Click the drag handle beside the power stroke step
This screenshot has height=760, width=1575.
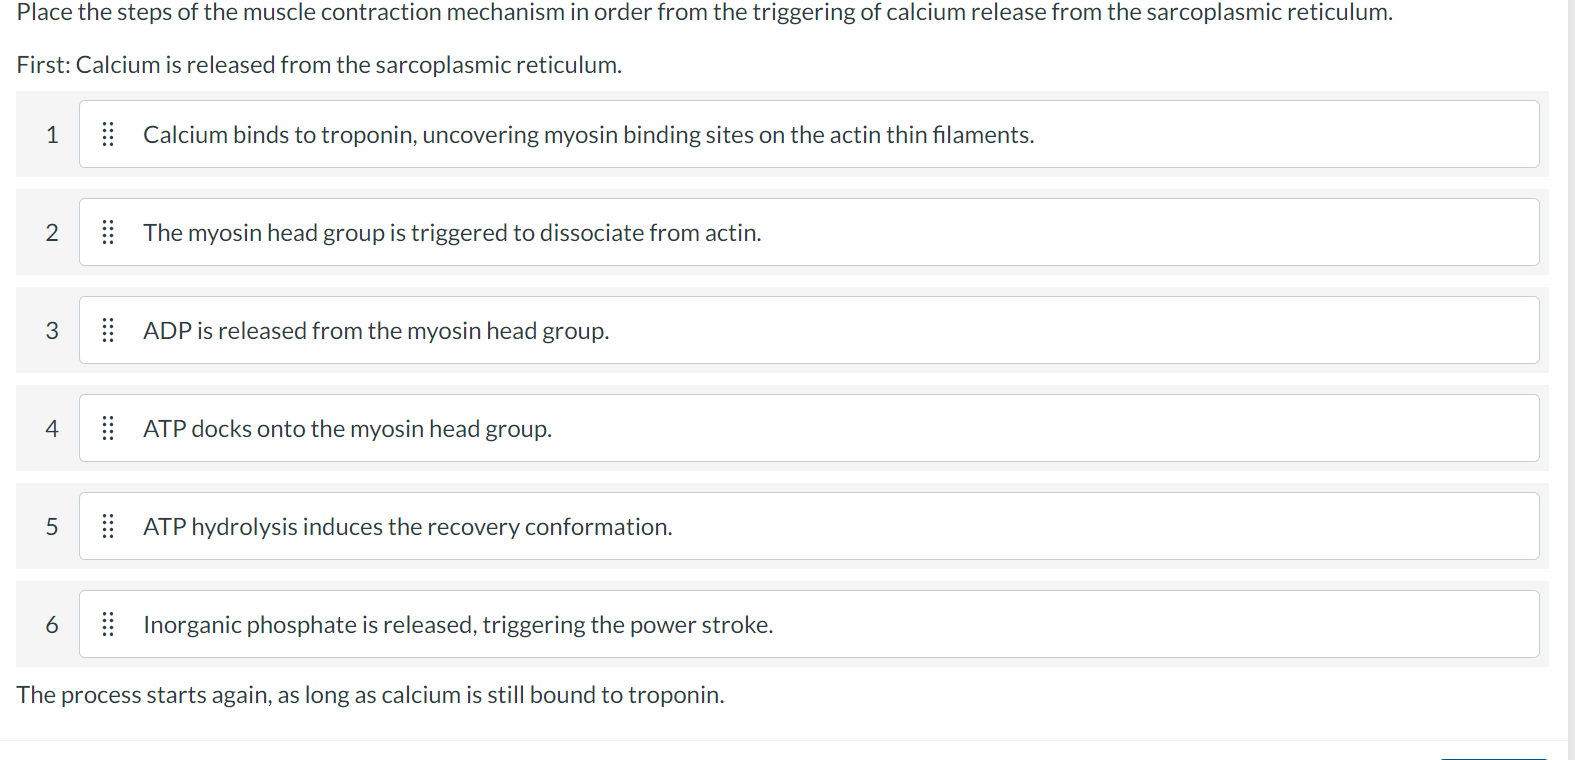pyautogui.click(x=109, y=623)
